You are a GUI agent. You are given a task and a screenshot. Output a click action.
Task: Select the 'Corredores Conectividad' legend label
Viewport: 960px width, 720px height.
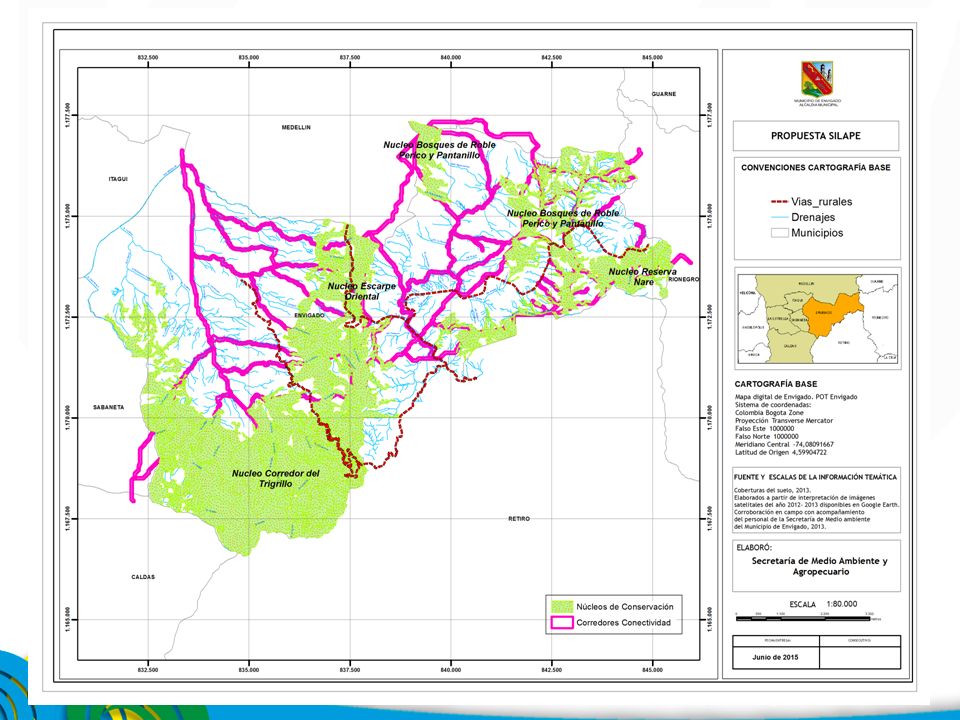click(623, 623)
